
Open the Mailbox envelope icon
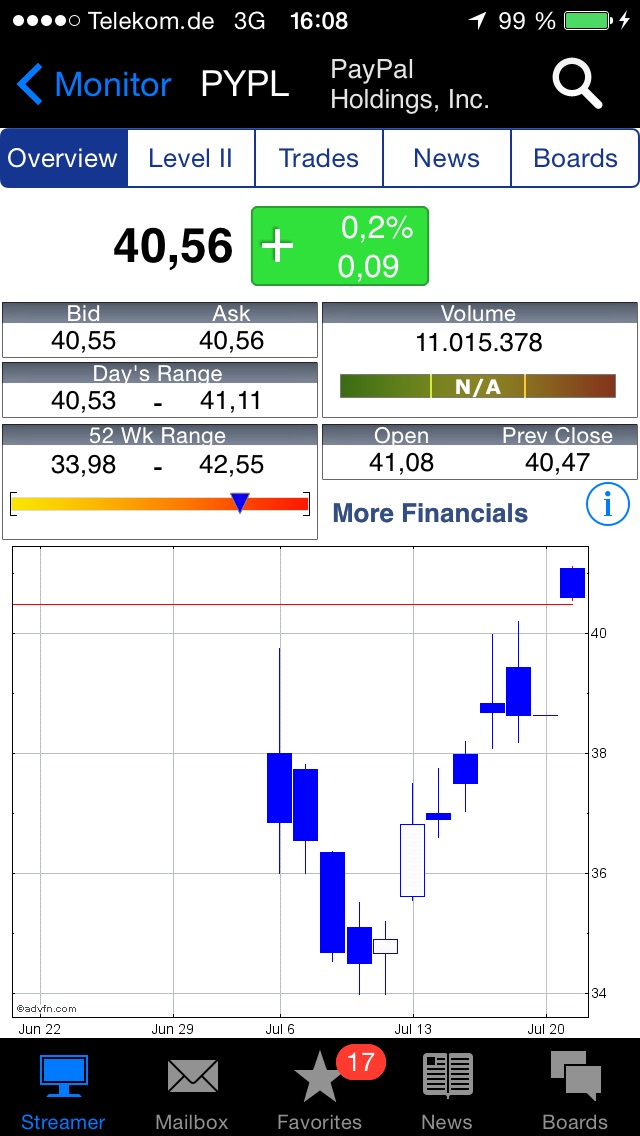pyautogui.click(x=192, y=1078)
